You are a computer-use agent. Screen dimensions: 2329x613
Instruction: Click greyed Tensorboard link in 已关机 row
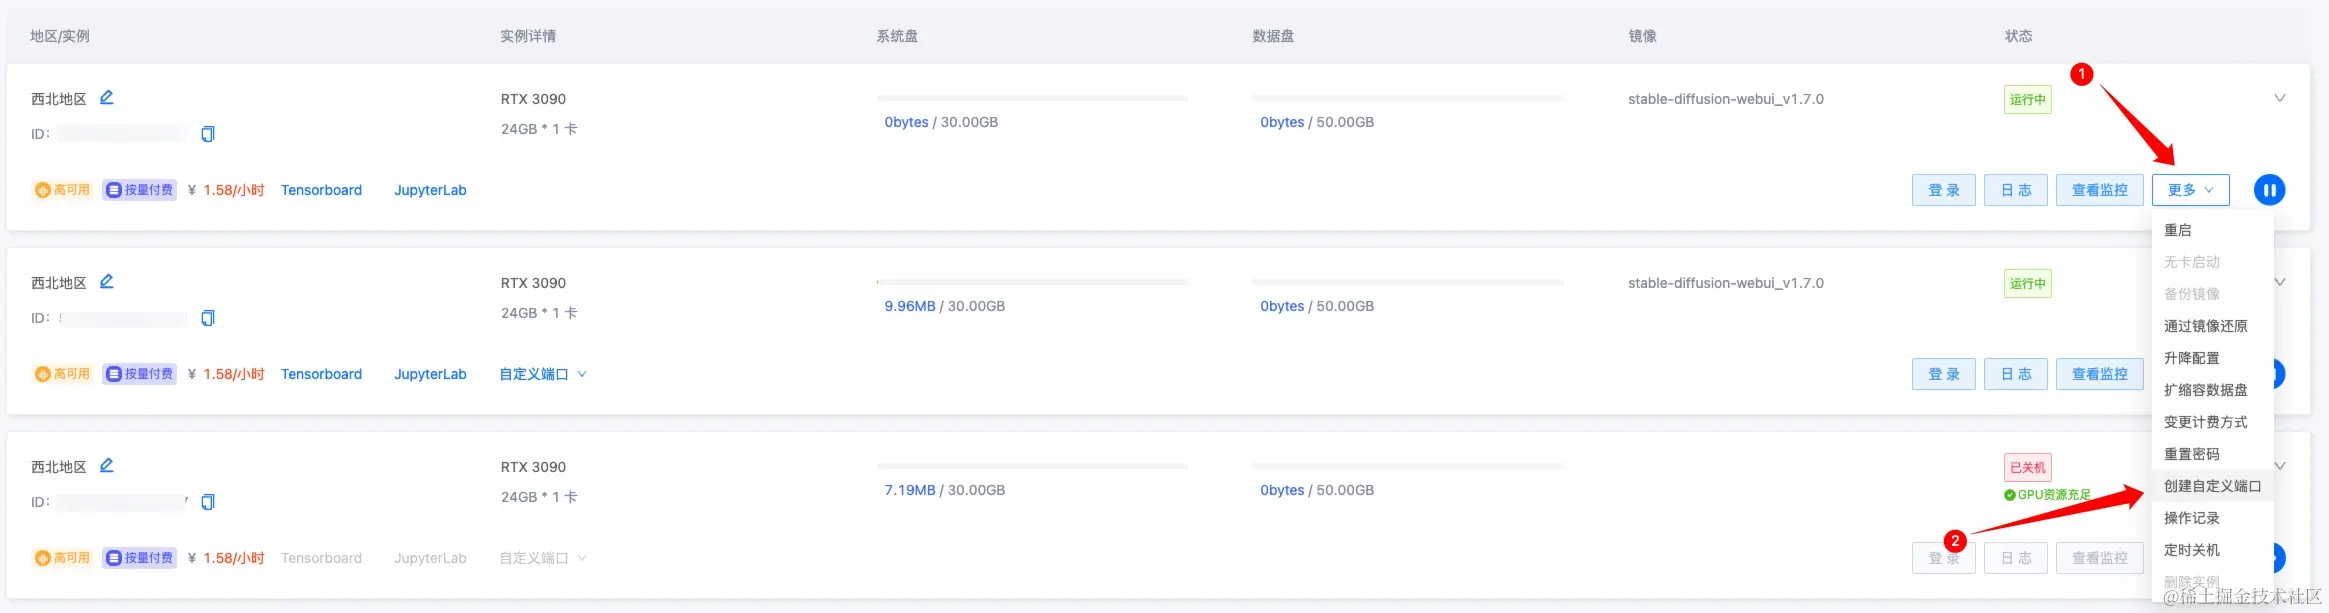[x=321, y=558]
